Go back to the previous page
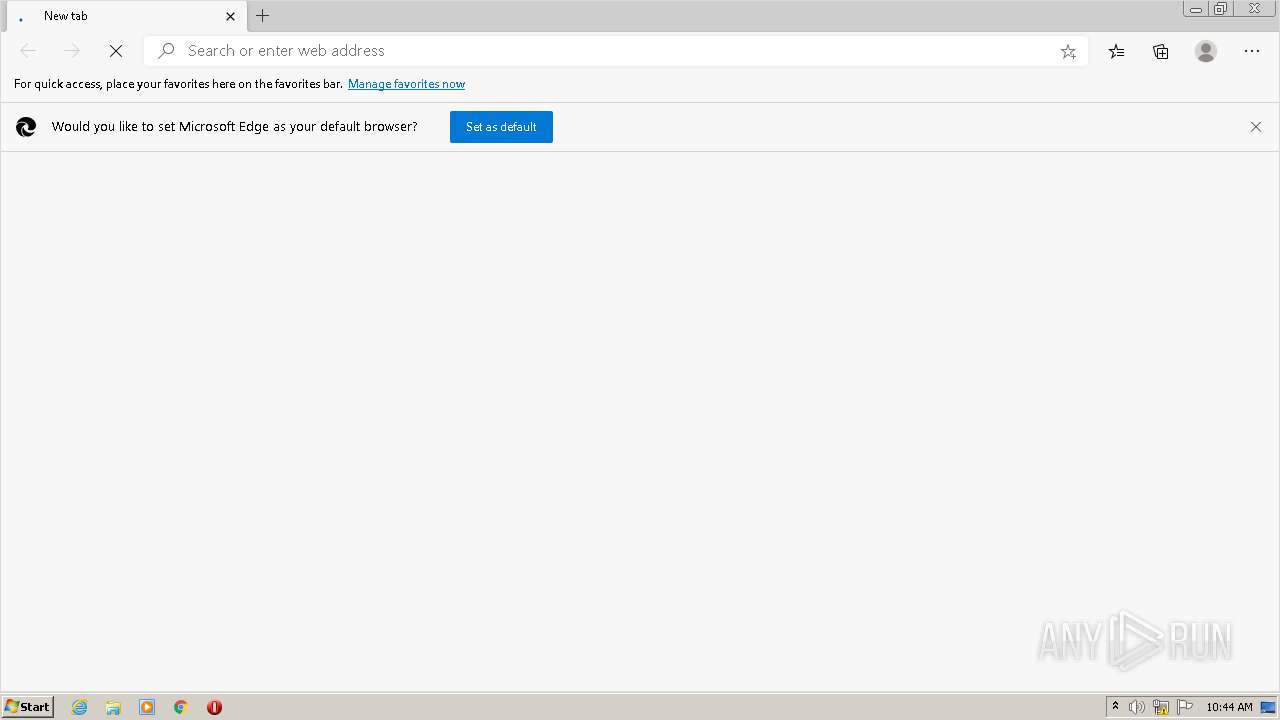The image size is (1280, 720). [x=28, y=51]
